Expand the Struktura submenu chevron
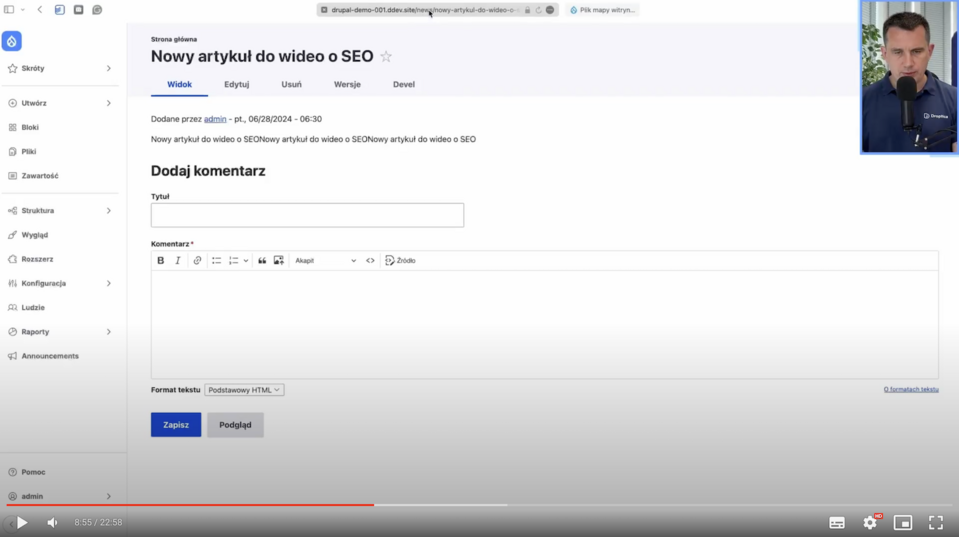The height and width of the screenshot is (537, 959). tap(109, 210)
